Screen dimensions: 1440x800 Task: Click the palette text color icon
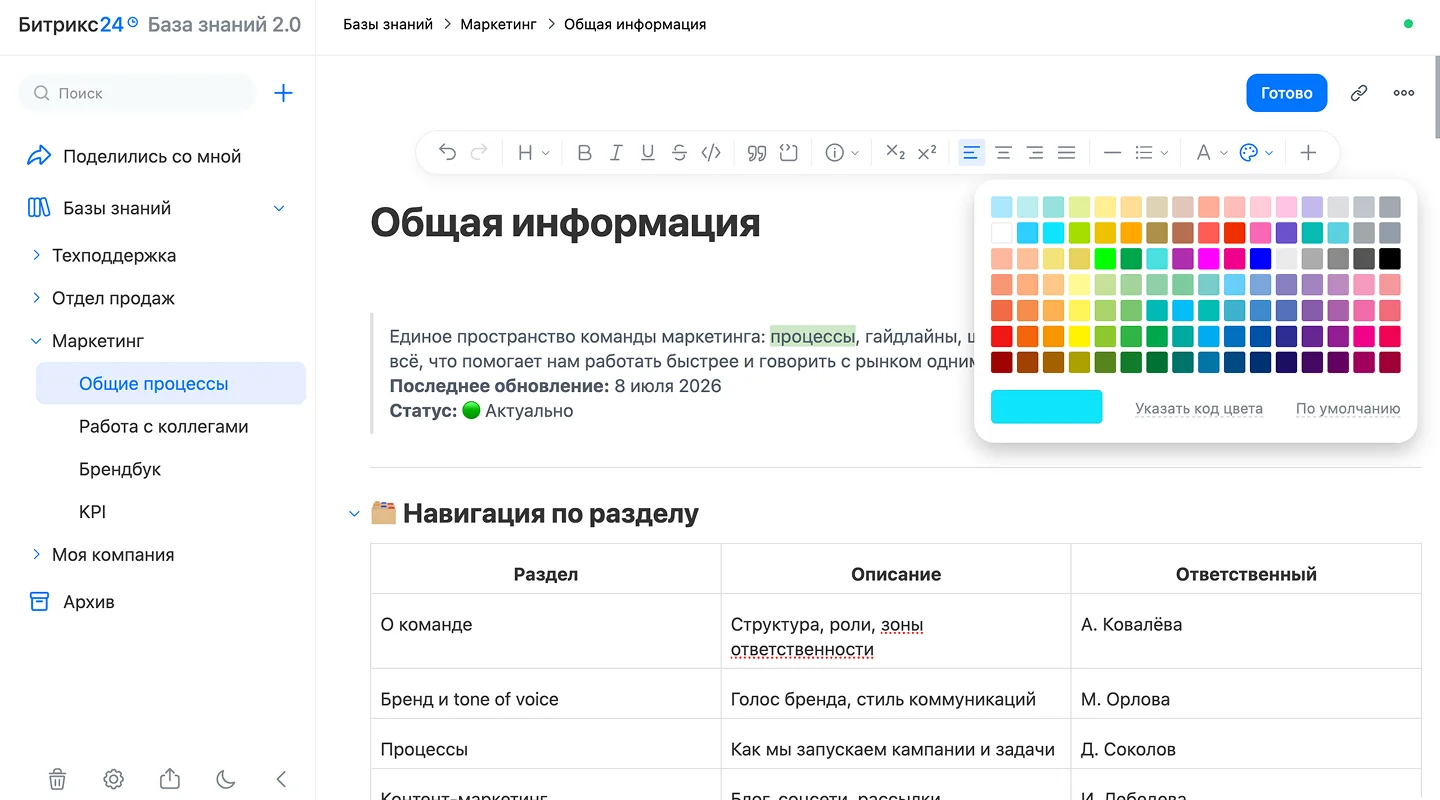point(1248,153)
